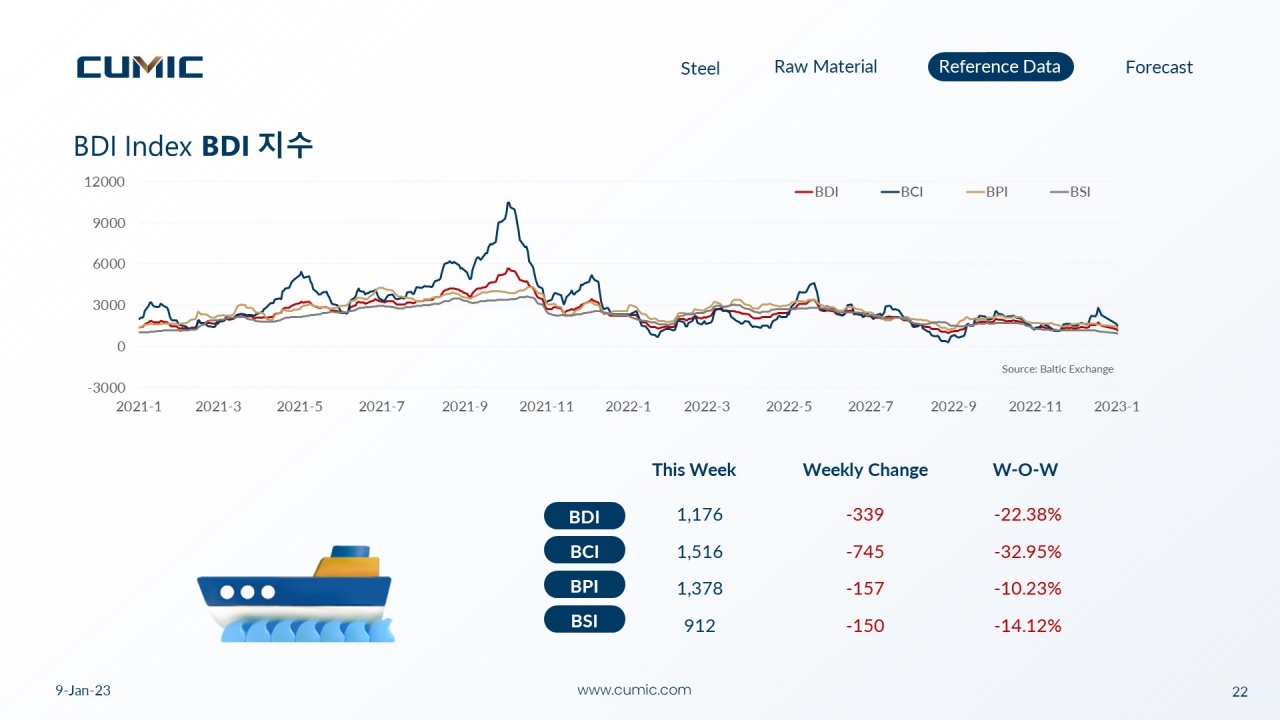Click the BSI pill label
Screen dimensions: 1280x720
point(584,620)
